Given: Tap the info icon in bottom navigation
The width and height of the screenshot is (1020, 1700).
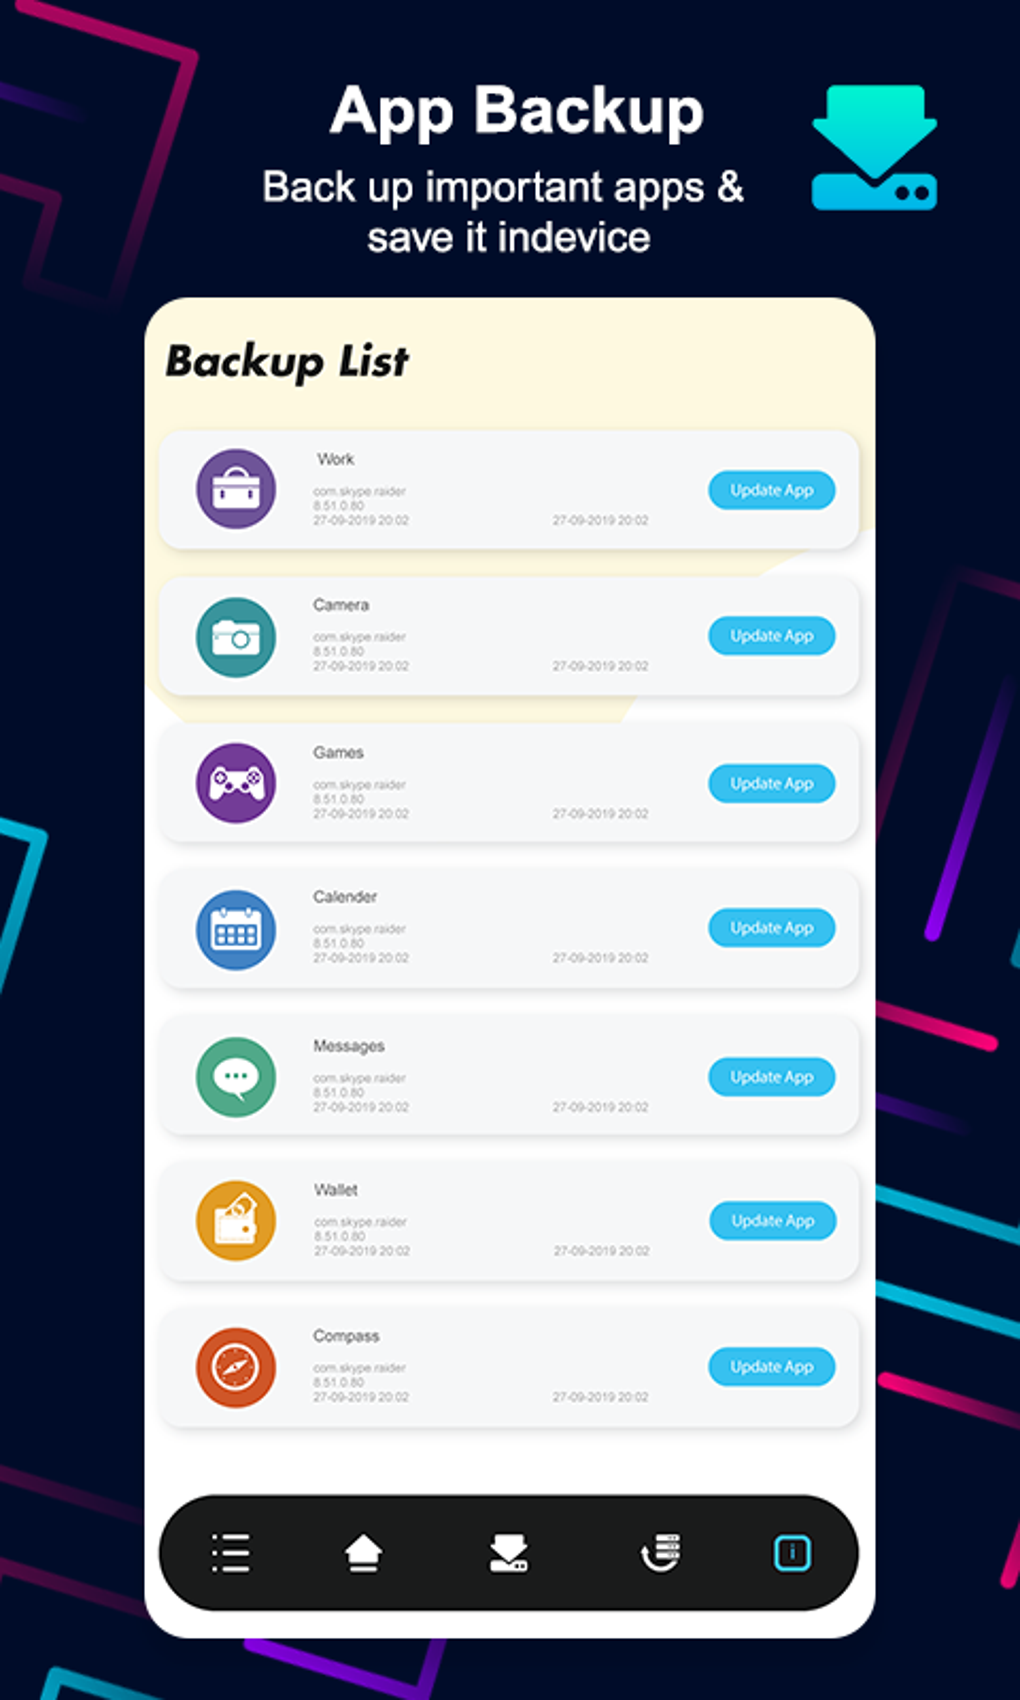Looking at the screenshot, I should [x=792, y=1553].
